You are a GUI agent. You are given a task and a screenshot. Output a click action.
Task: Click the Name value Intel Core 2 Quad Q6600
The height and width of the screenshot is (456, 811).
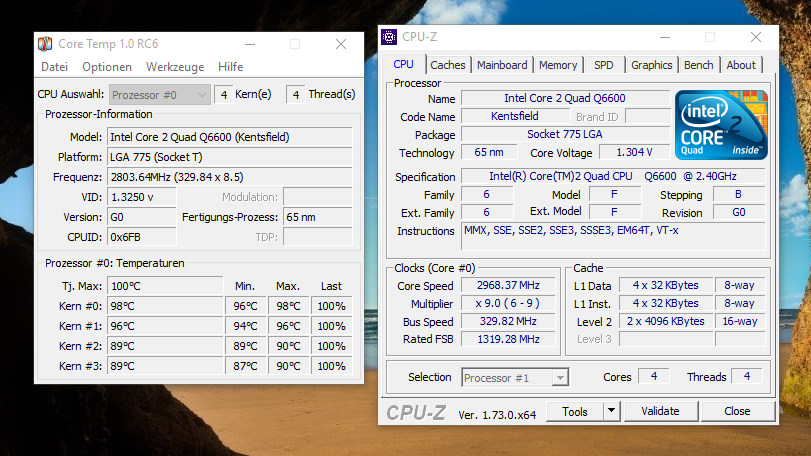pyautogui.click(x=565, y=98)
